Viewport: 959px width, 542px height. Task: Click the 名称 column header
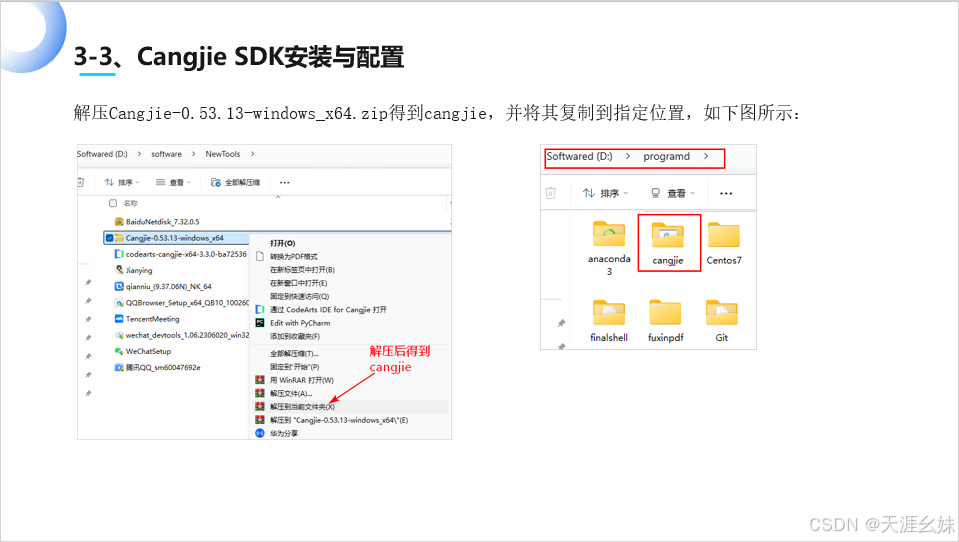tap(130, 203)
